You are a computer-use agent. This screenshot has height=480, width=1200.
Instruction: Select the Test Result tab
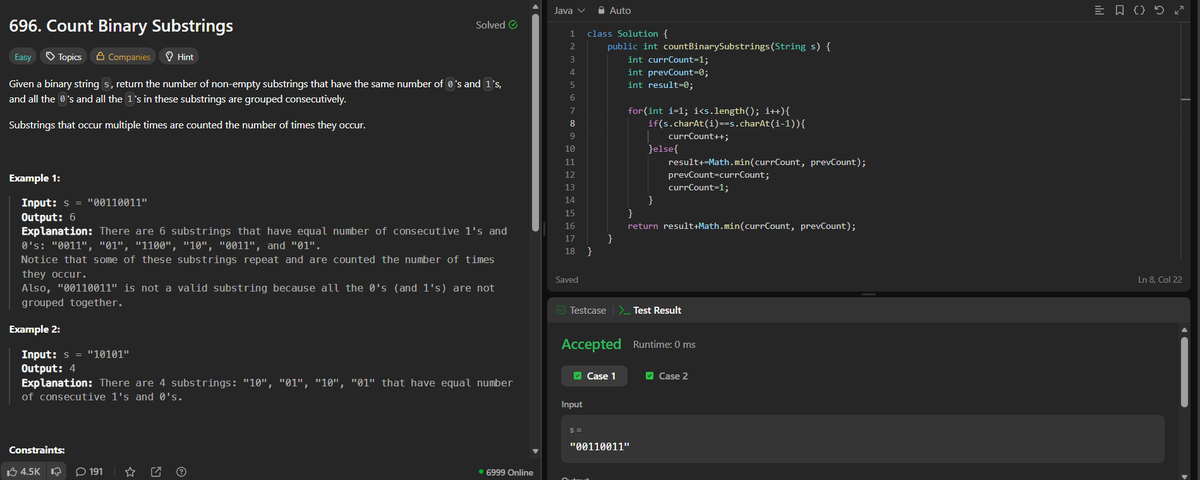click(x=650, y=310)
